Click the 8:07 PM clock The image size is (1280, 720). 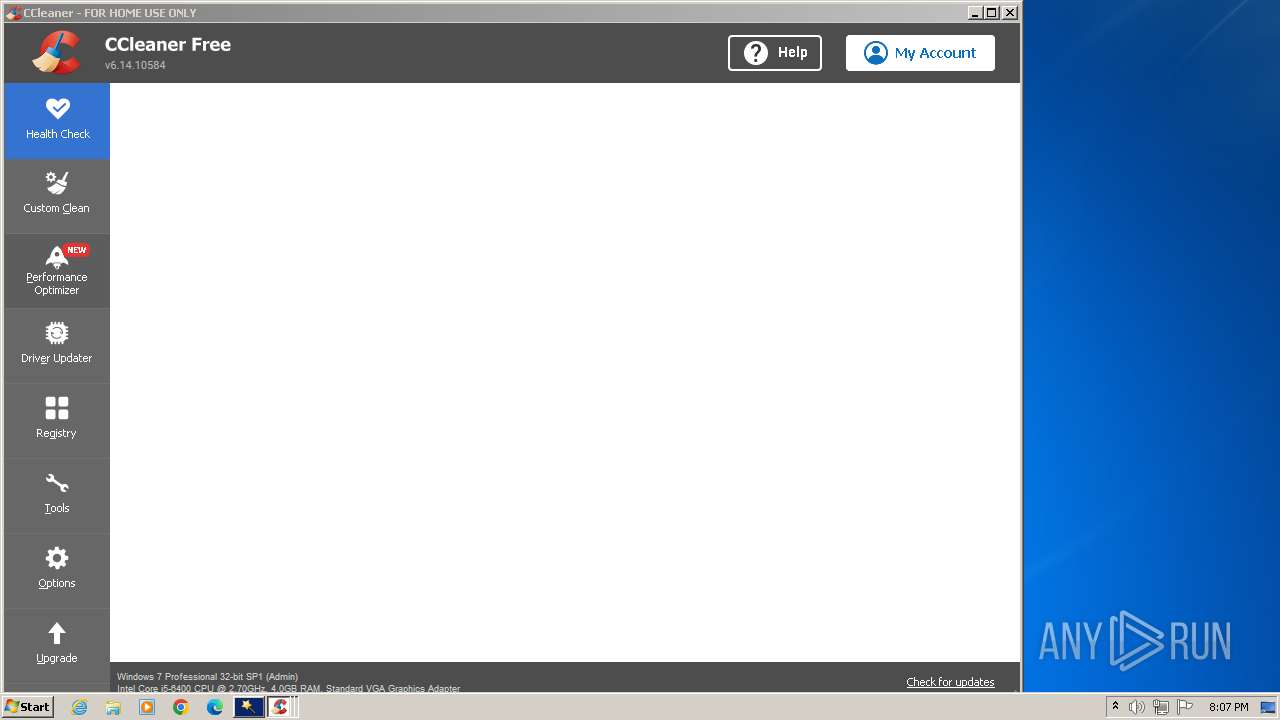click(x=1228, y=707)
